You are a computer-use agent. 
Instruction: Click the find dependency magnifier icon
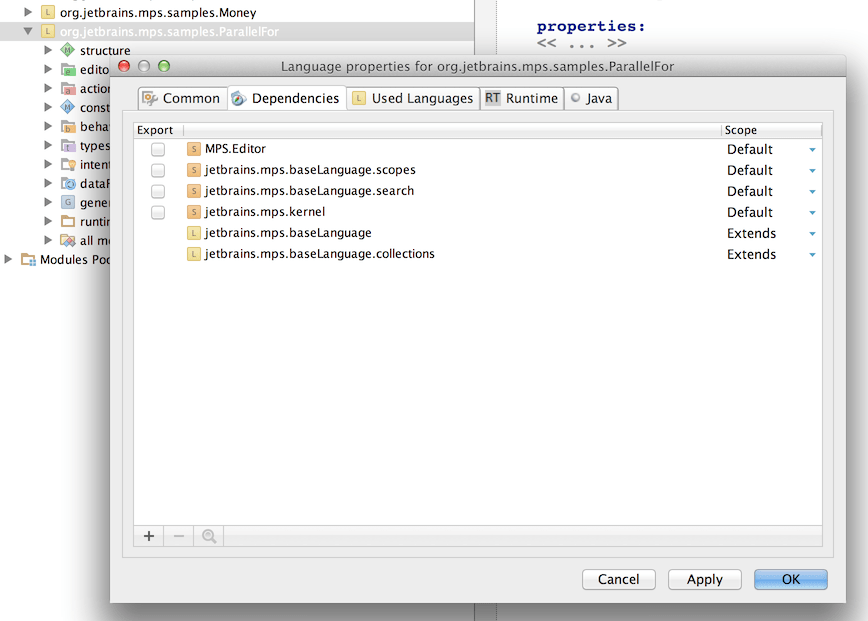click(209, 536)
